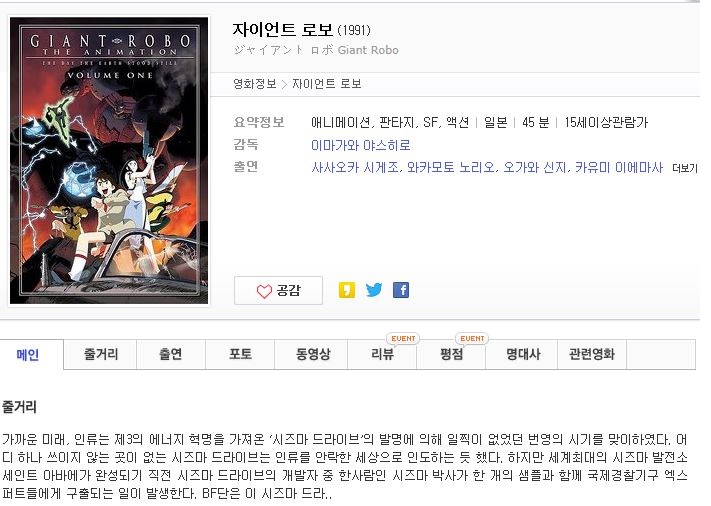Expand cast list with 더보기
The image size is (711, 506).
tap(684, 168)
